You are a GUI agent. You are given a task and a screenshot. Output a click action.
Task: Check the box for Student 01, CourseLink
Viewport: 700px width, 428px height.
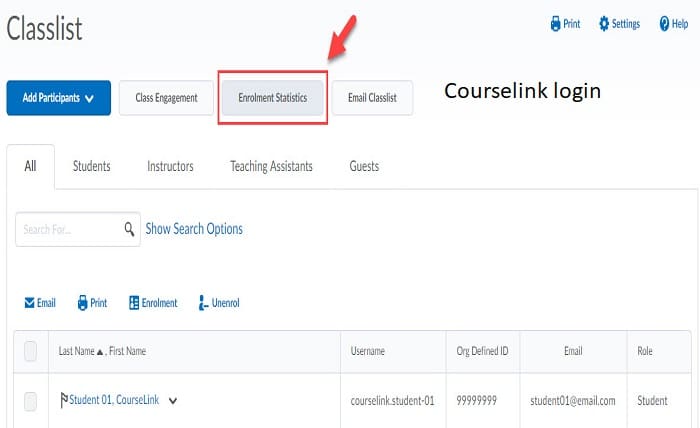(x=30, y=401)
